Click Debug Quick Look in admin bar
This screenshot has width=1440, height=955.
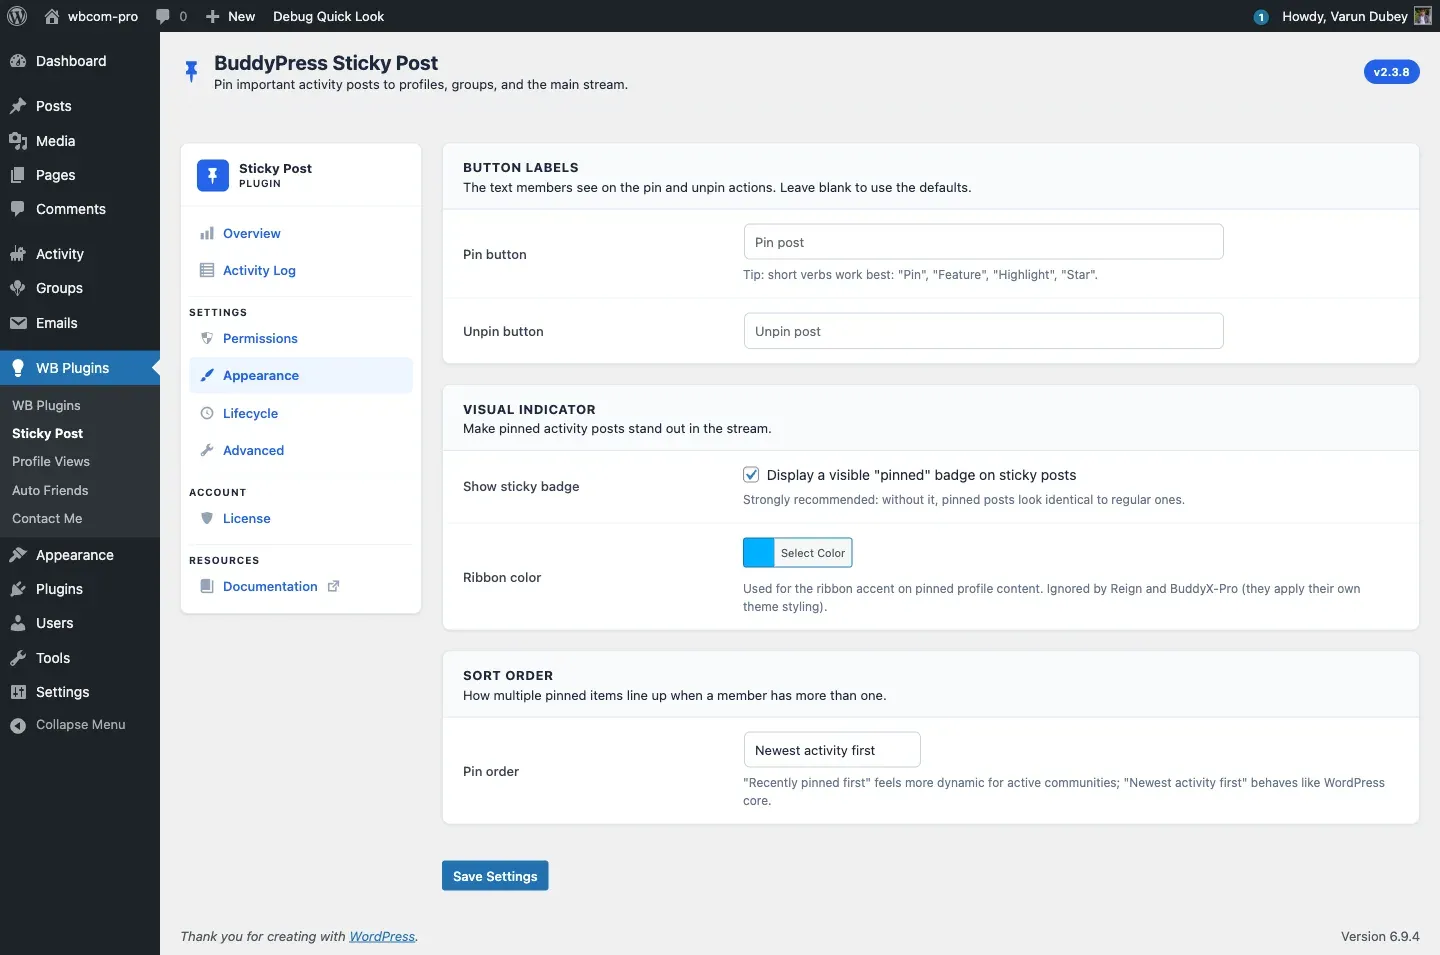click(328, 16)
